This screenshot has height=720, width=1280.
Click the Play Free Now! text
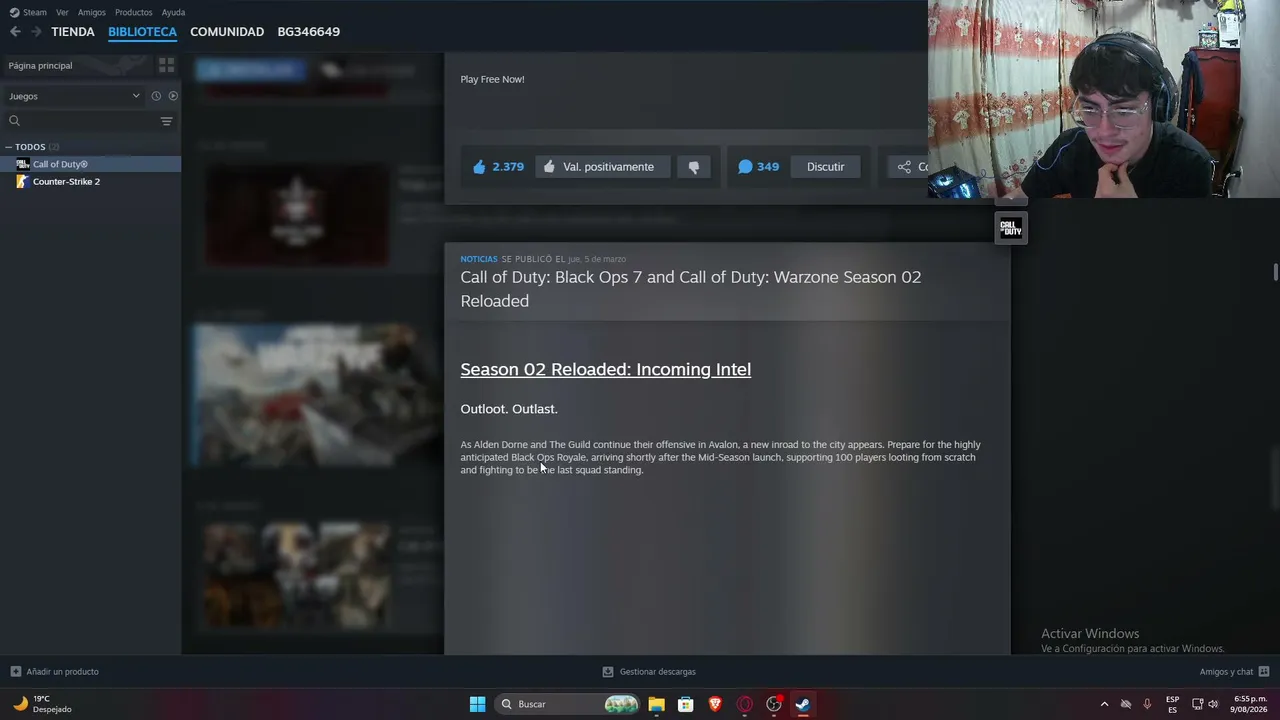point(492,79)
